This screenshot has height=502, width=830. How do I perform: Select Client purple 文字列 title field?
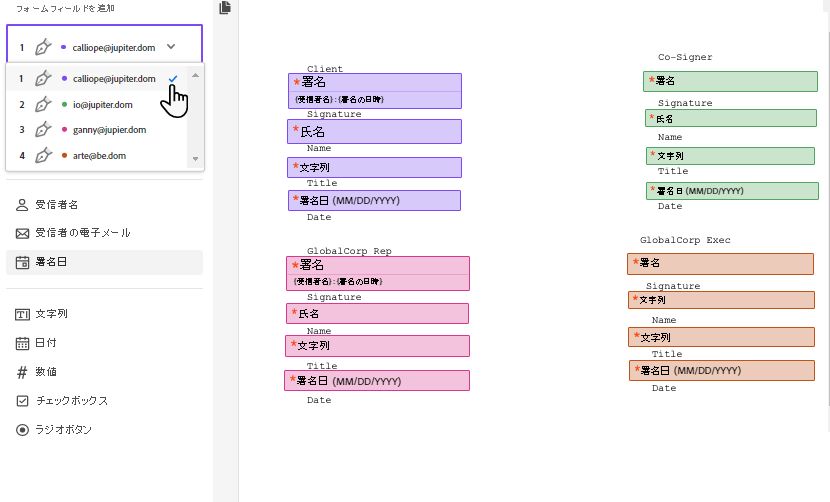point(374,167)
